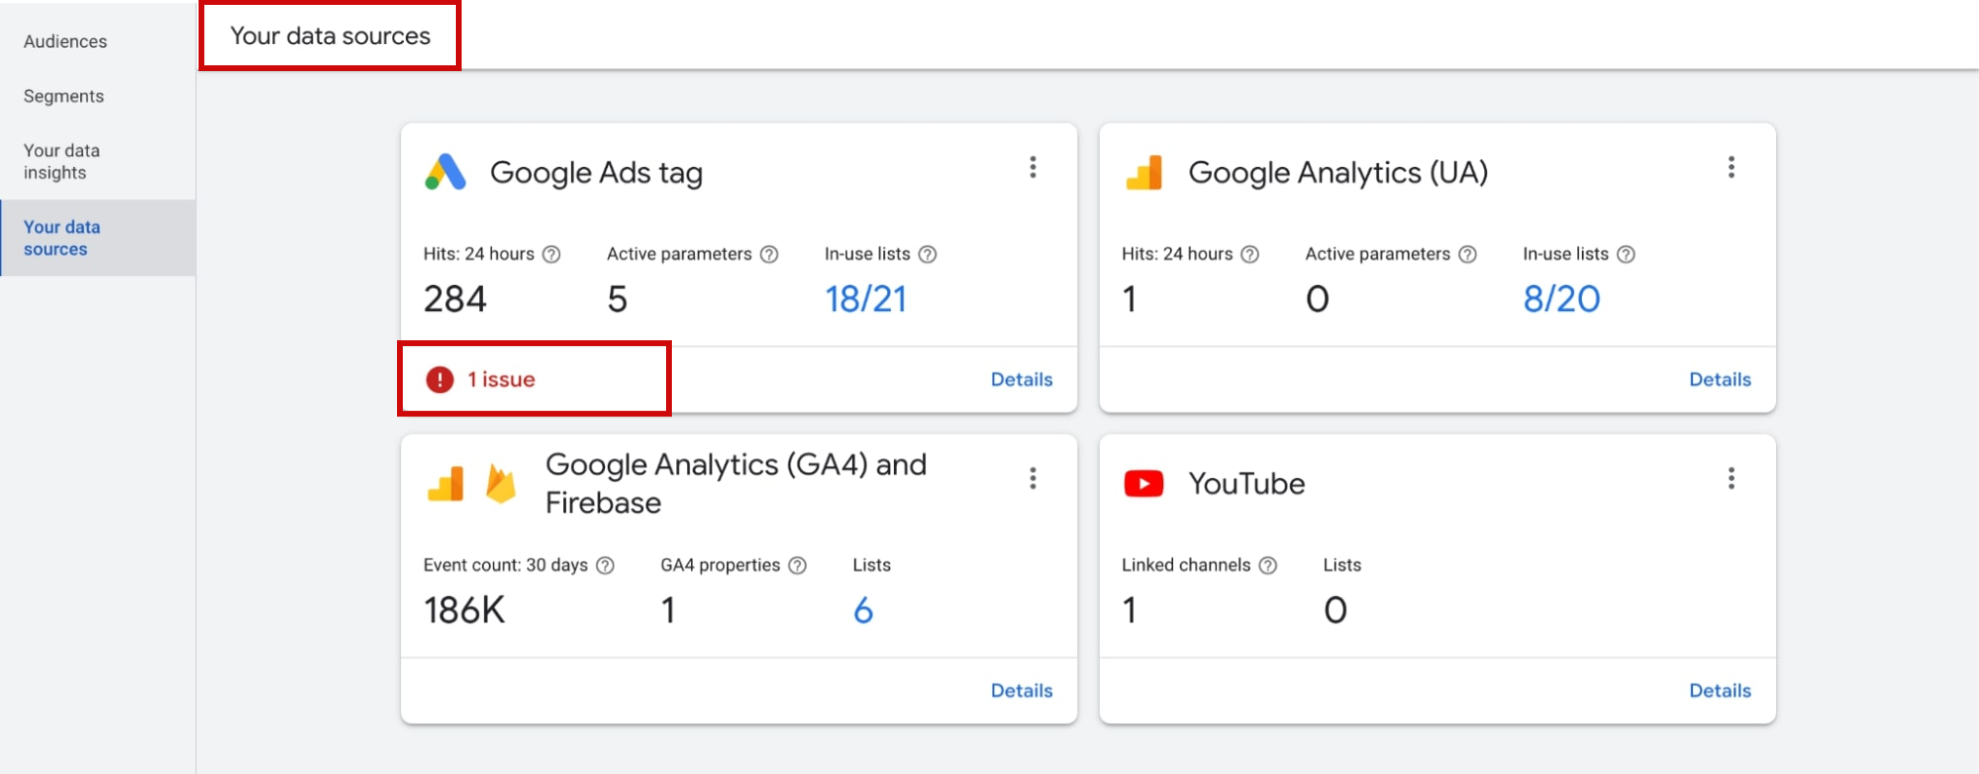Click the 5 active parameters value
Viewport: 1979px width, 774px height.
pos(617,299)
